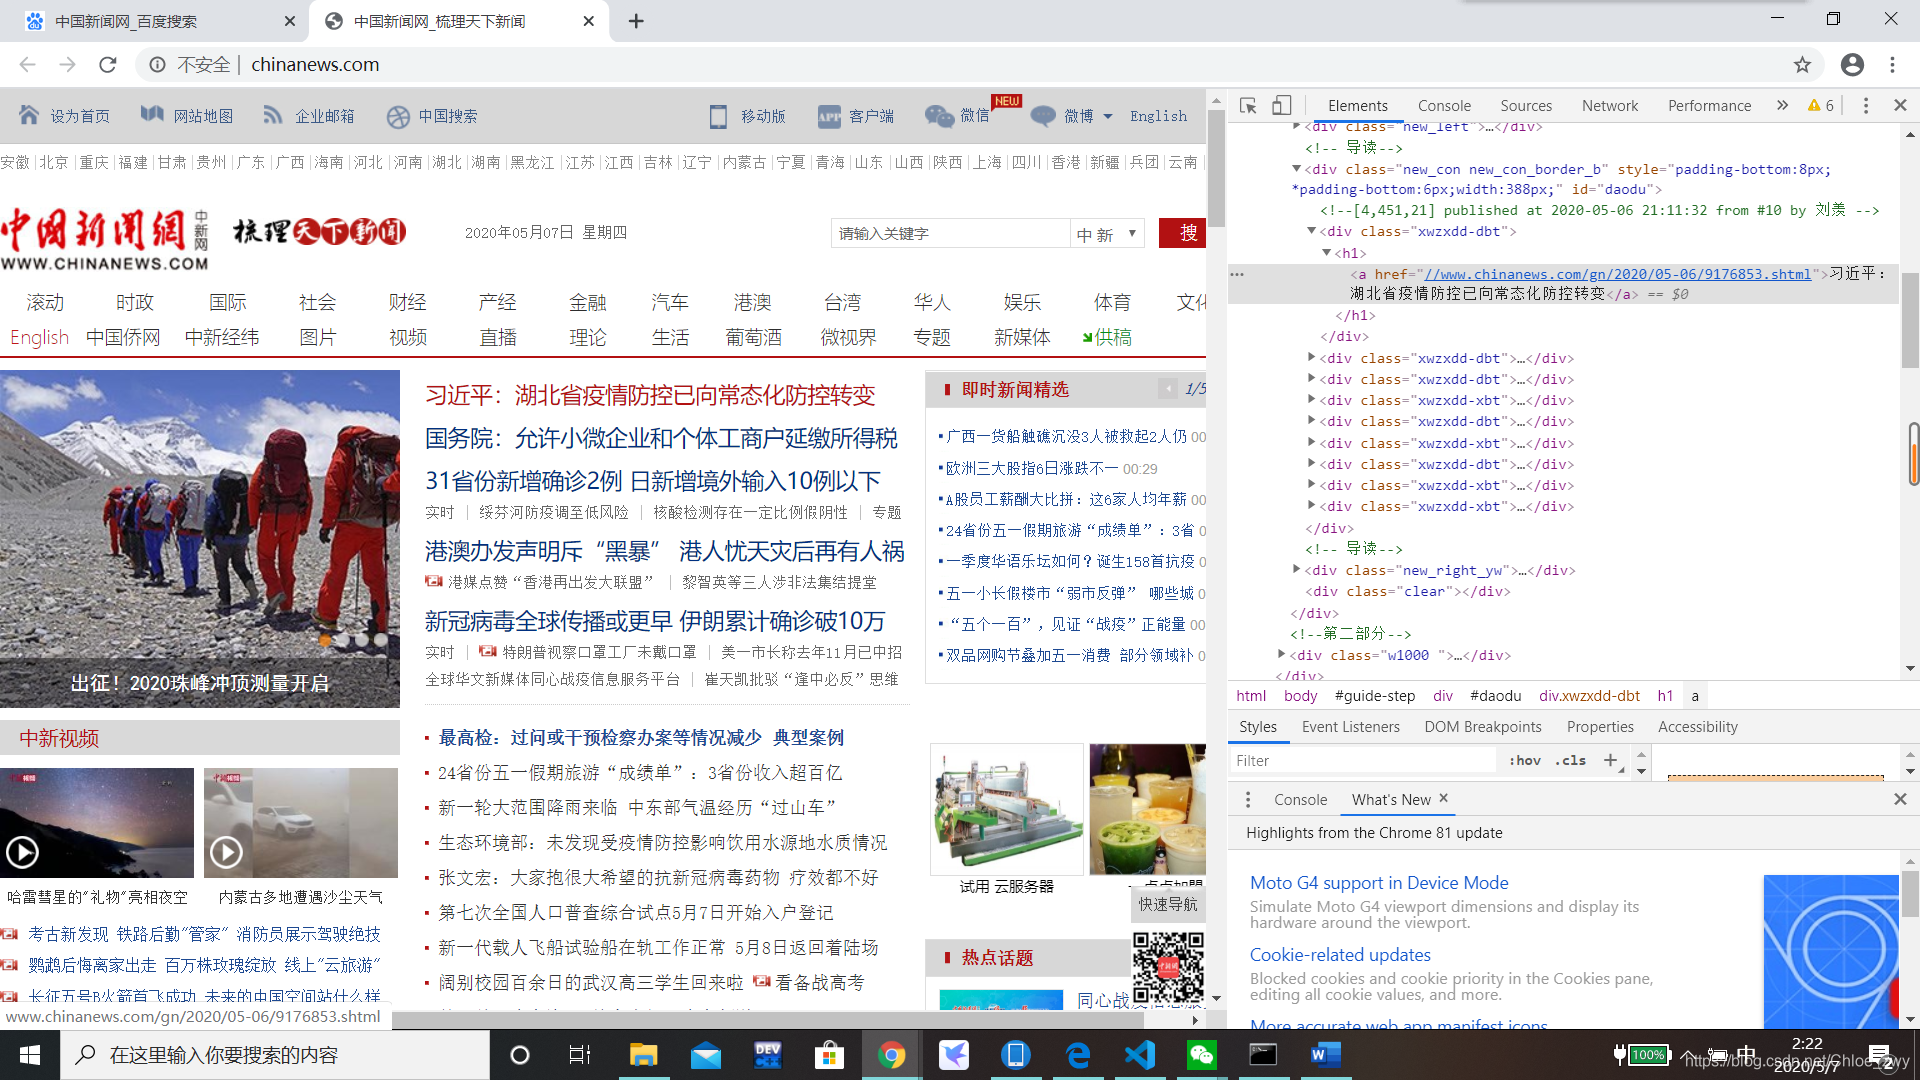Expand the new_left div node
1920x1080 pixels.
[1296, 127]
